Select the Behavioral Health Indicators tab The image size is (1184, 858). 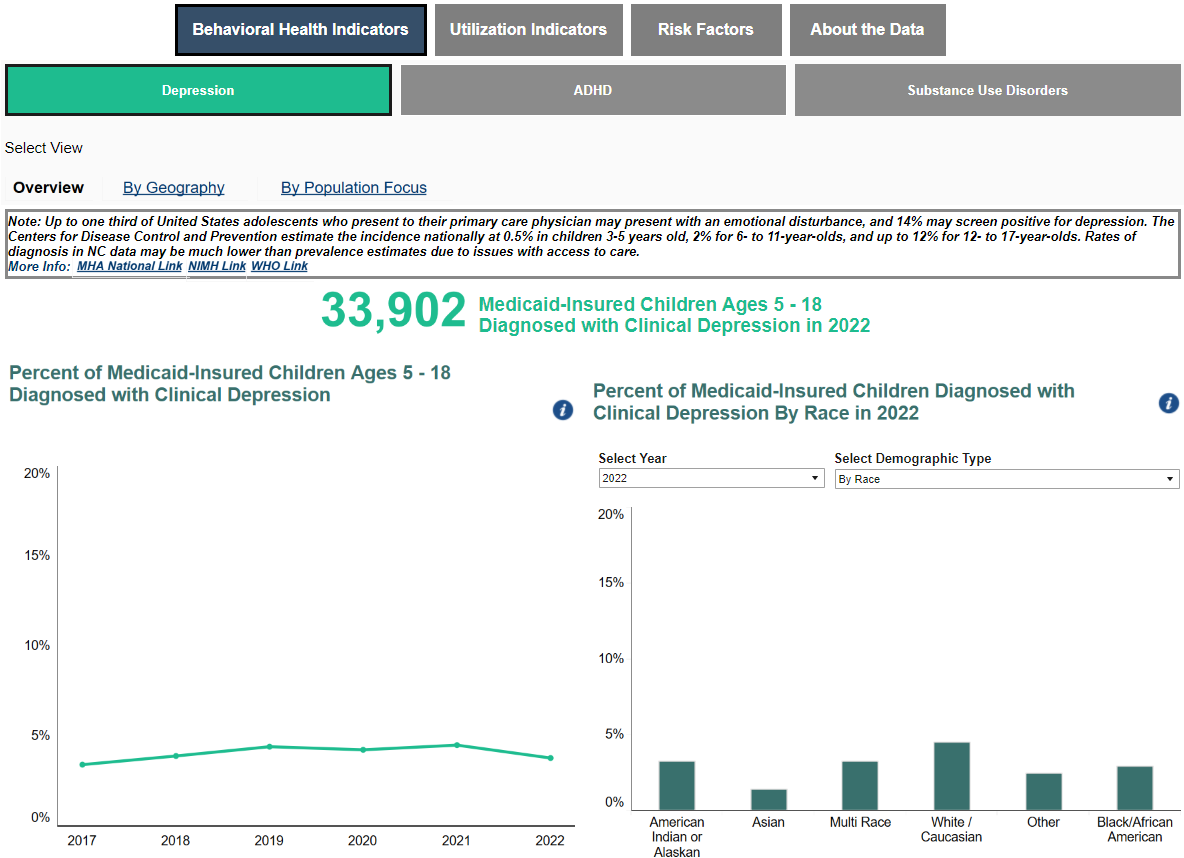coord(300,30)
